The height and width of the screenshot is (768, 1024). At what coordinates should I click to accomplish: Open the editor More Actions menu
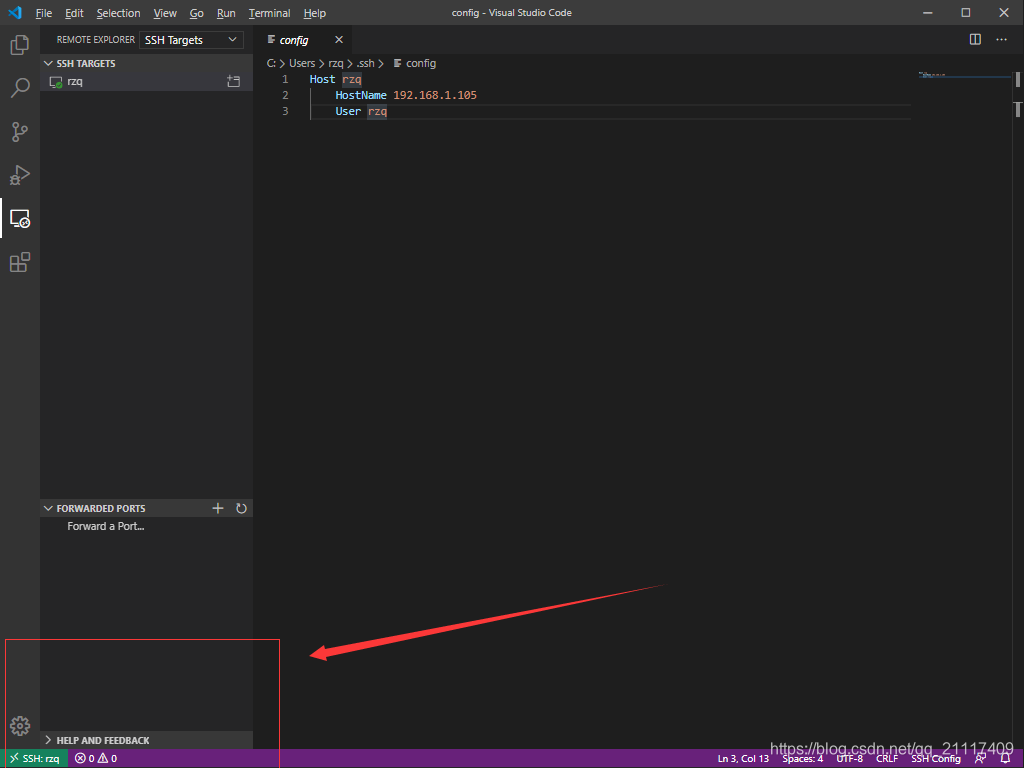pos(1001,40)
